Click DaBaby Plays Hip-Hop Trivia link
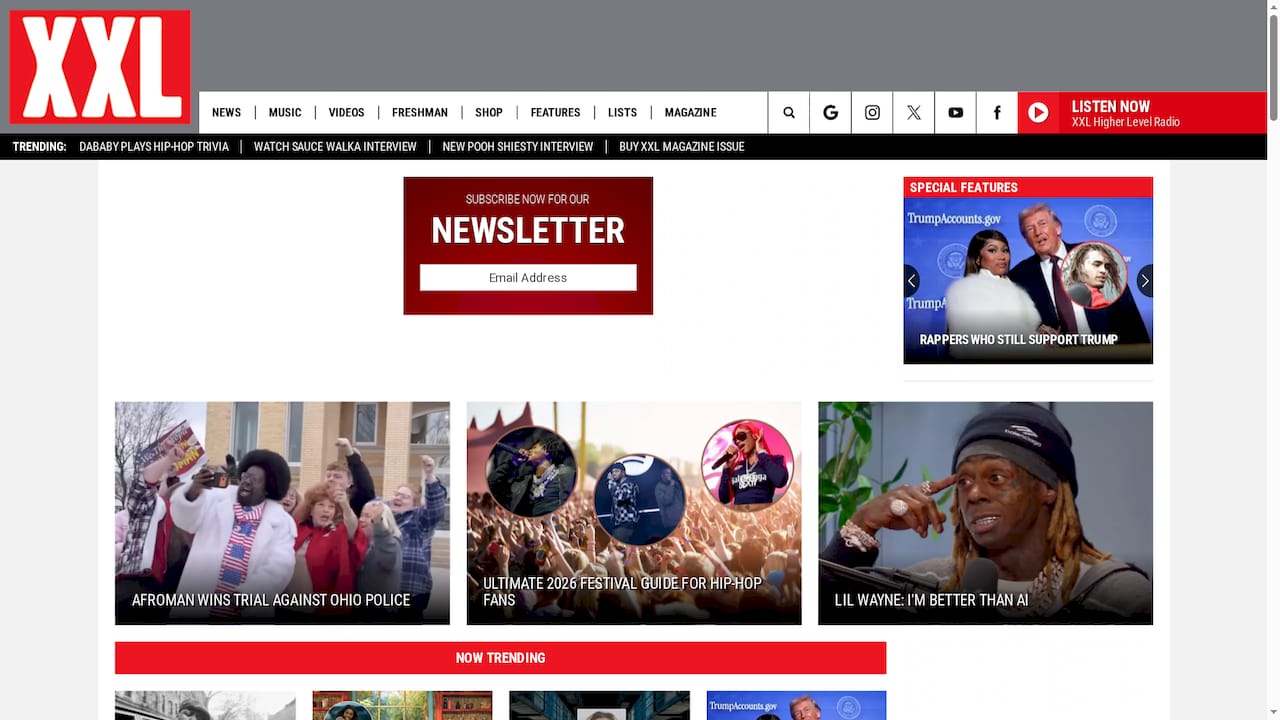1280x720 pixels. click(x=154, y=147)
